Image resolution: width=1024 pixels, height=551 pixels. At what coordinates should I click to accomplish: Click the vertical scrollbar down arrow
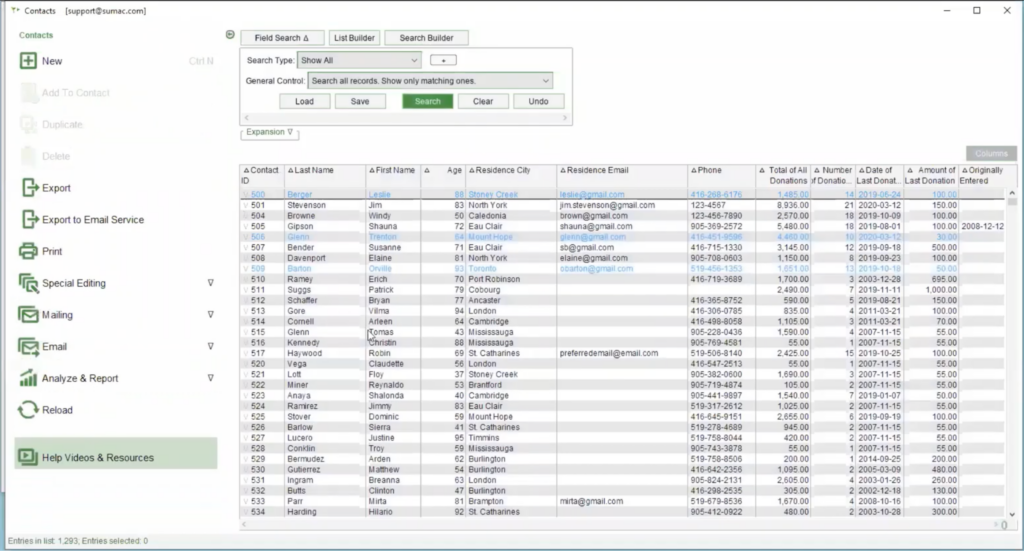(x=1012, y=514)
